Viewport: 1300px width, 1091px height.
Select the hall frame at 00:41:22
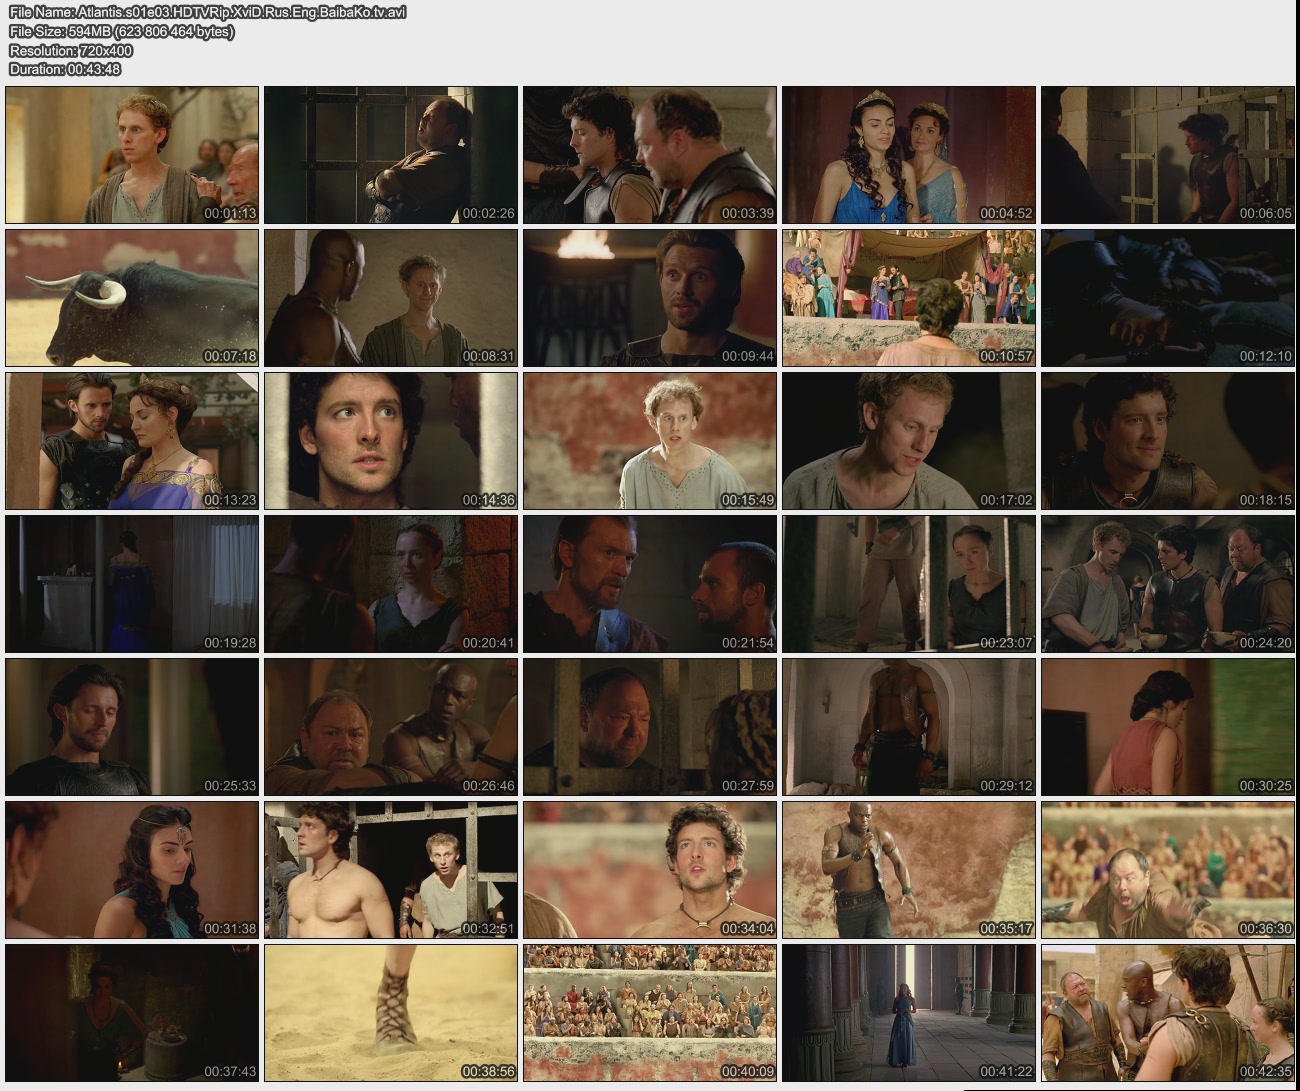pos(908,1013)
